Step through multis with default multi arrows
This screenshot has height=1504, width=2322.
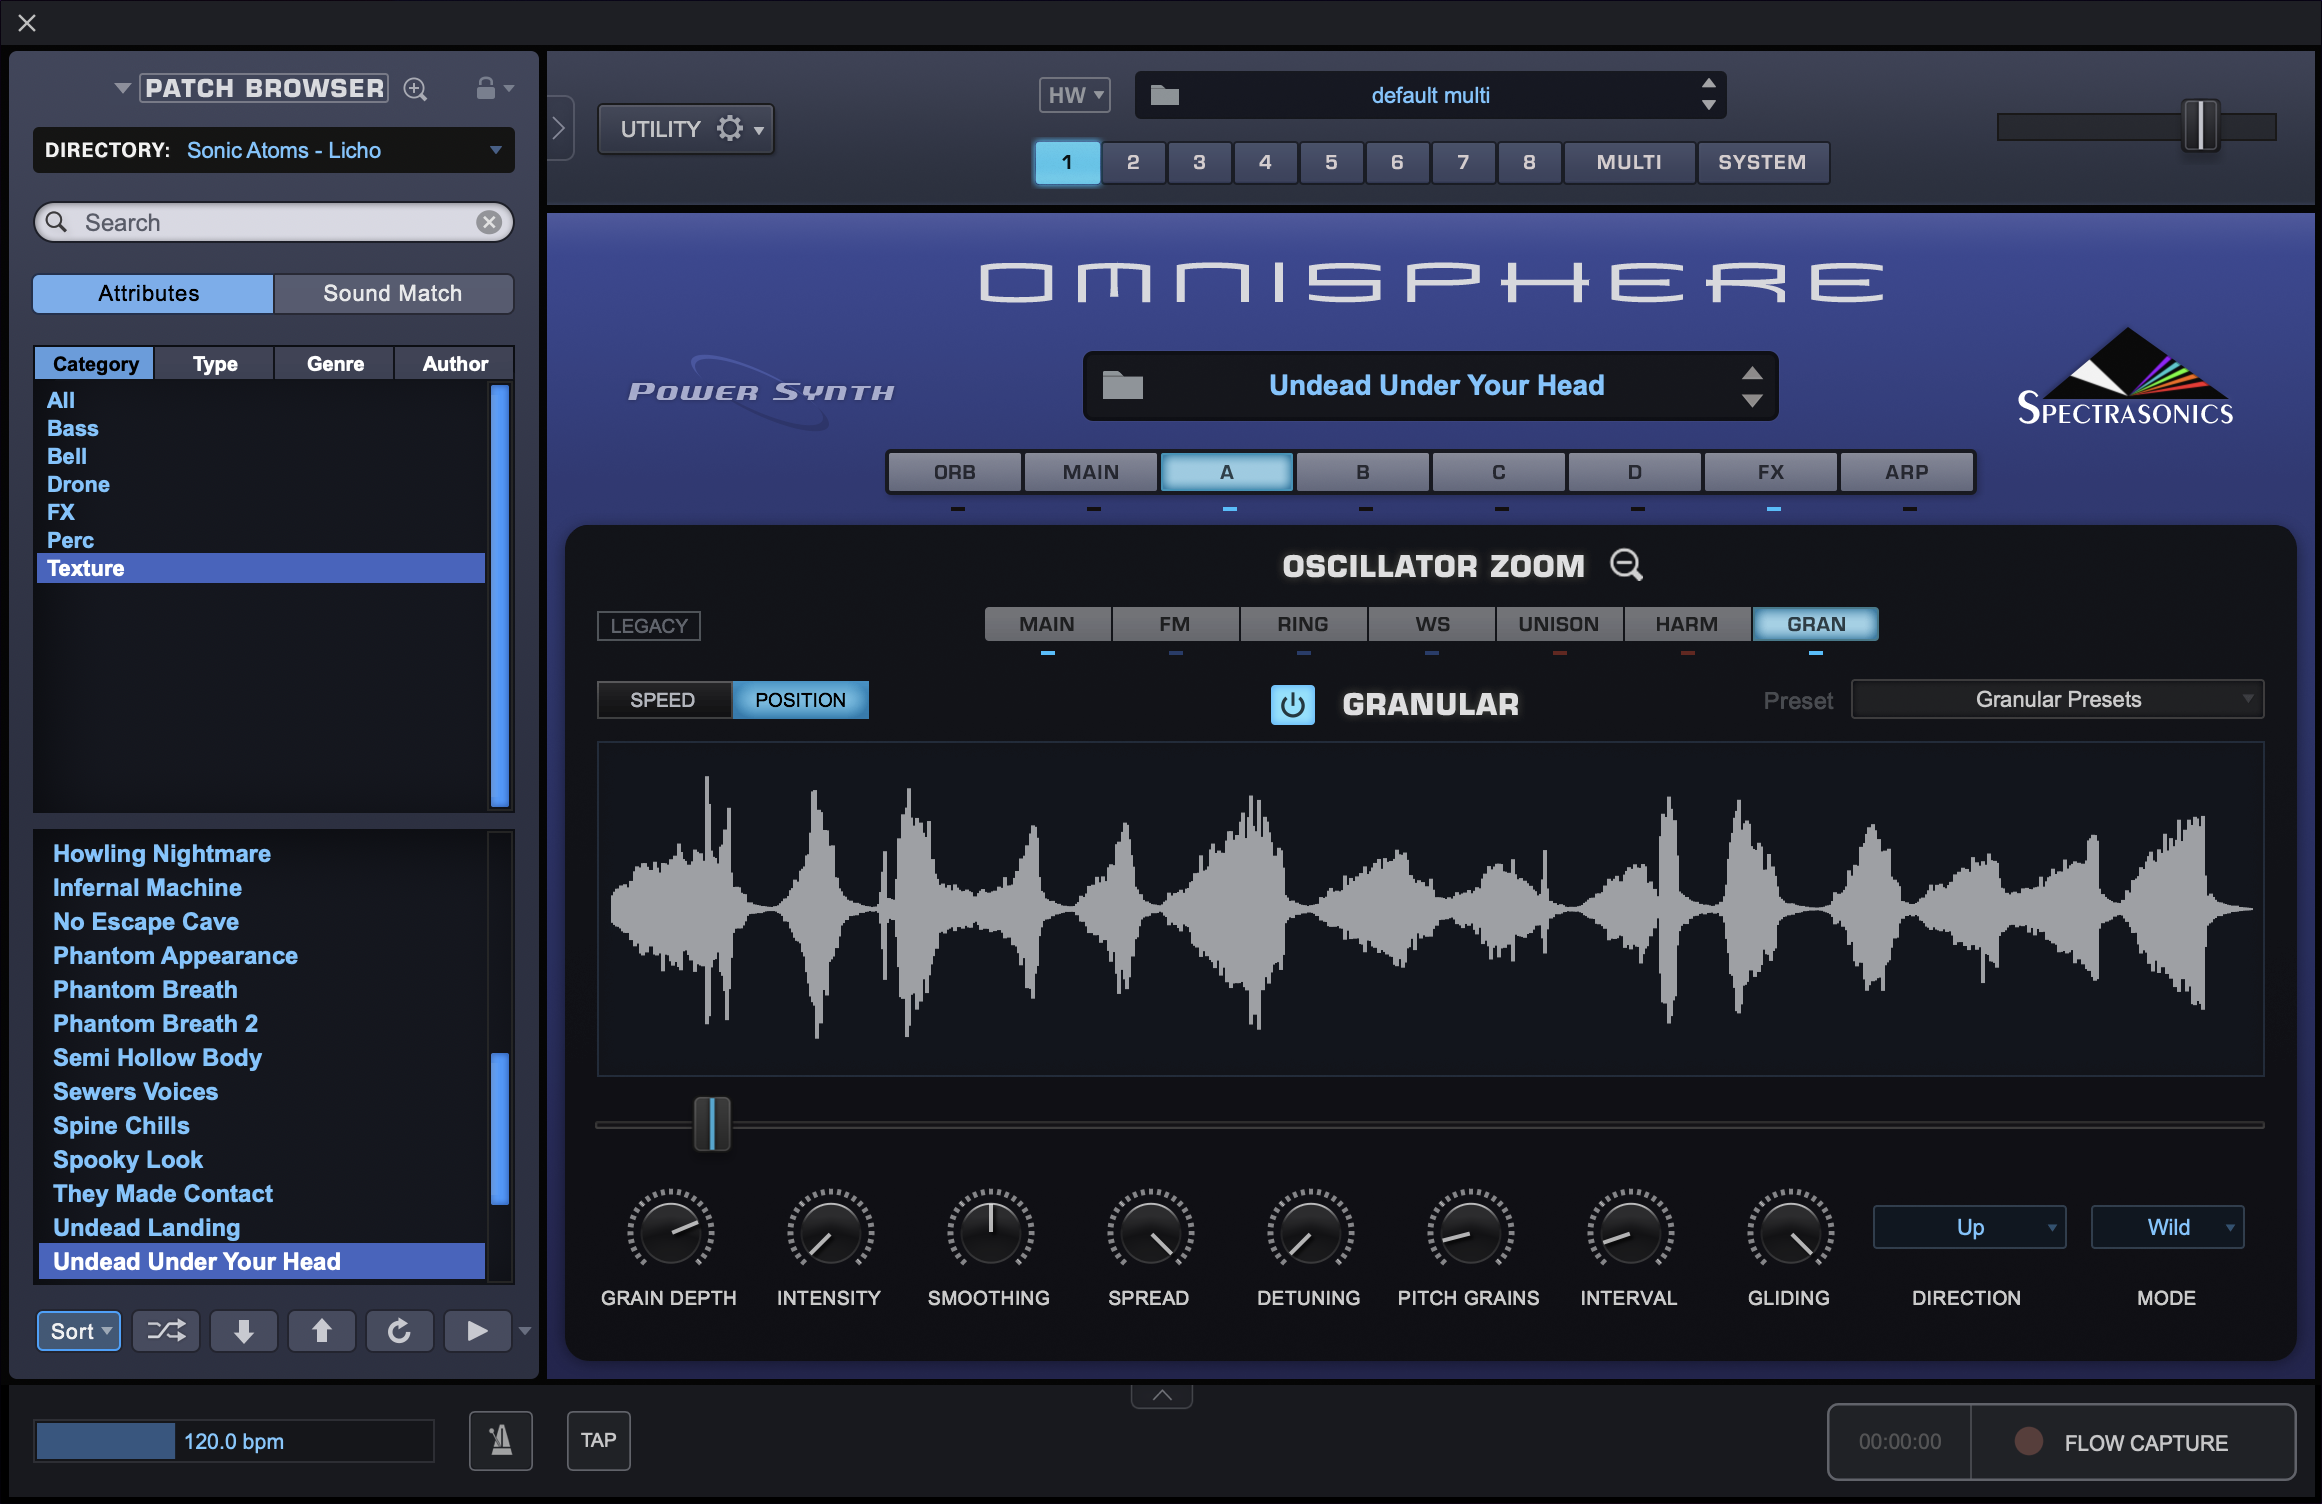(x=1708, y=95)
